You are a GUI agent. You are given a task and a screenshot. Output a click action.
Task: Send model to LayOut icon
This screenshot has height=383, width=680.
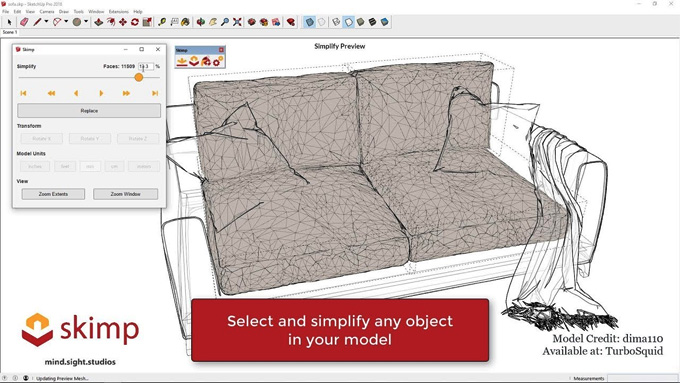[x=276, y=22]
